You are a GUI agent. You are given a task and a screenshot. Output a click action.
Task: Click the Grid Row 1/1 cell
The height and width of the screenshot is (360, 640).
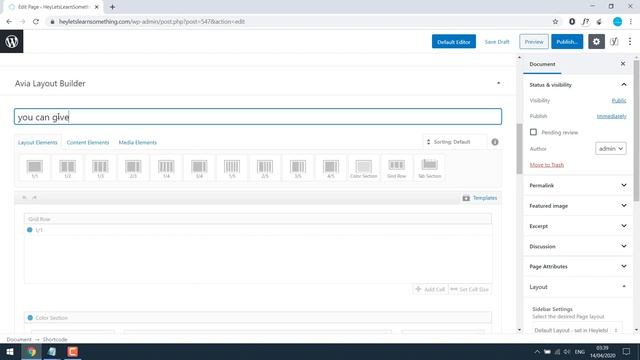point(258,253)
